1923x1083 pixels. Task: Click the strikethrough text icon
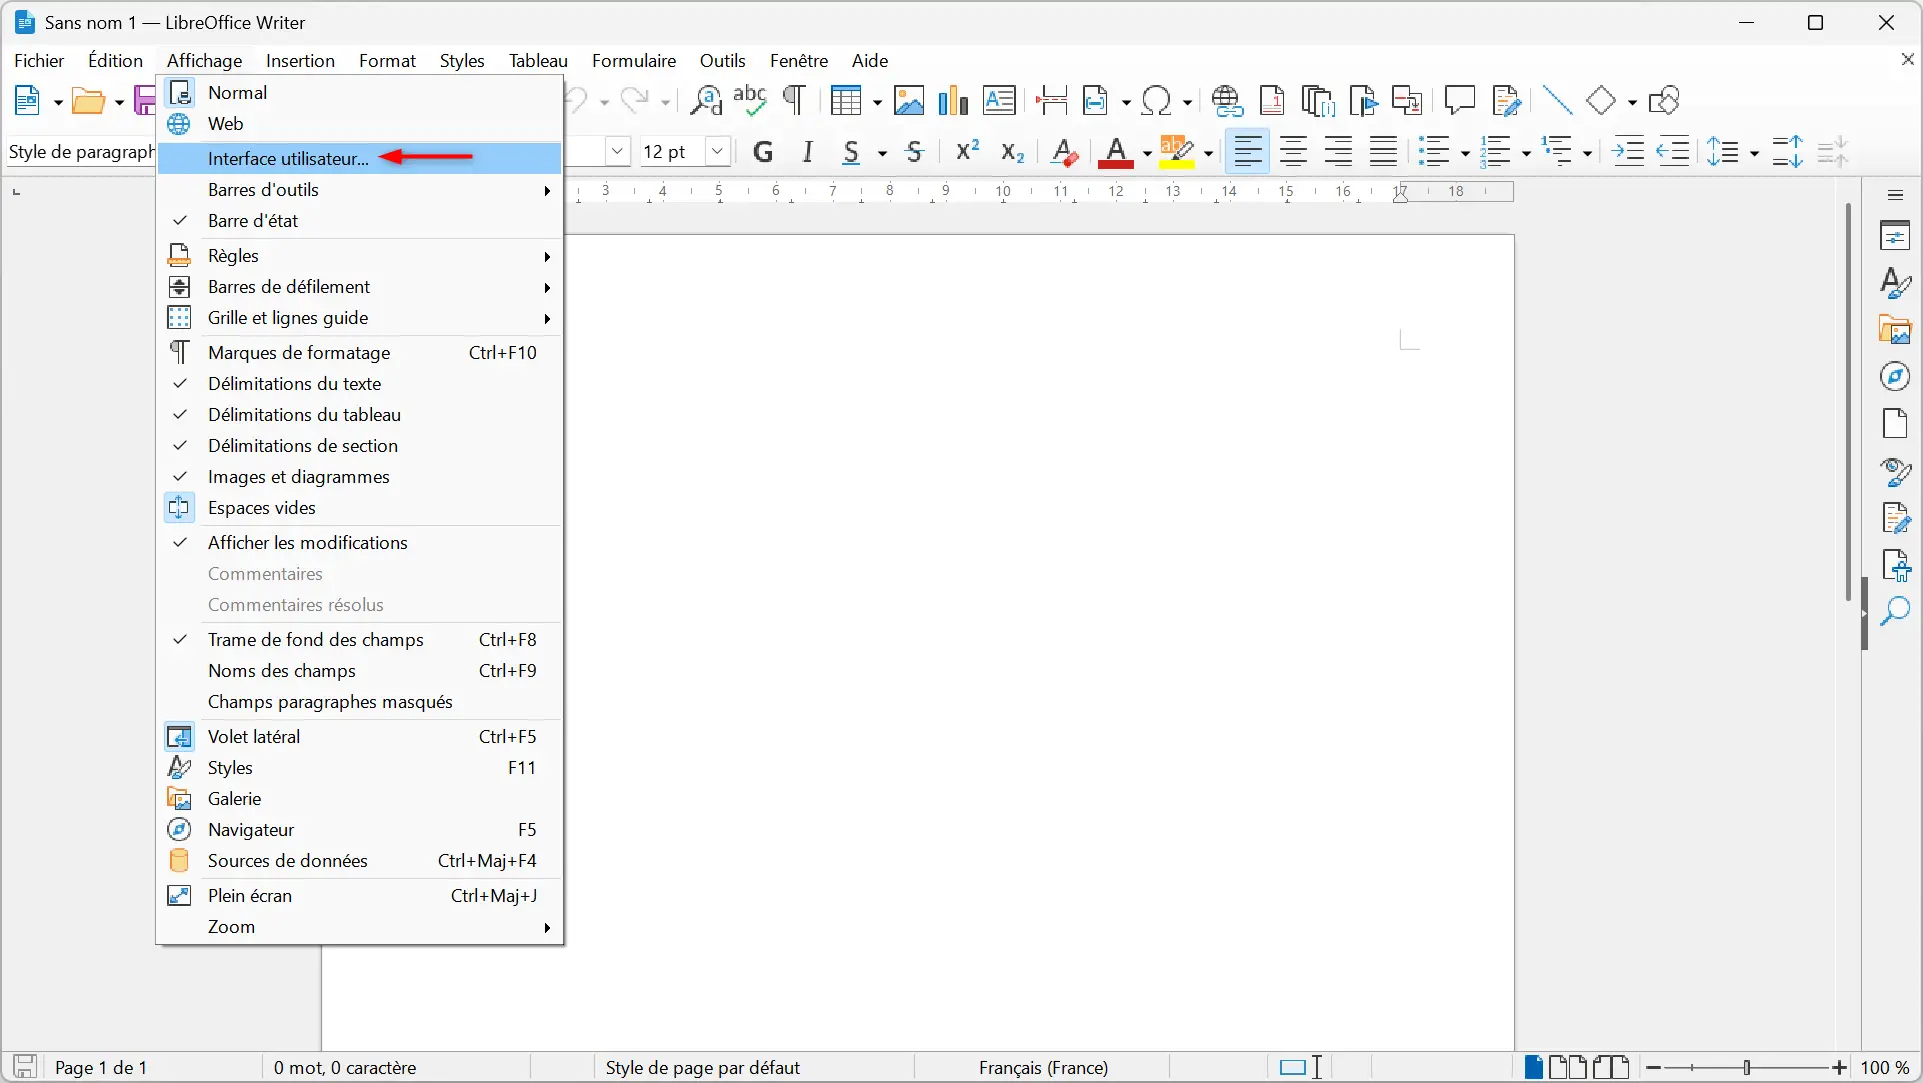coord(914,152)
